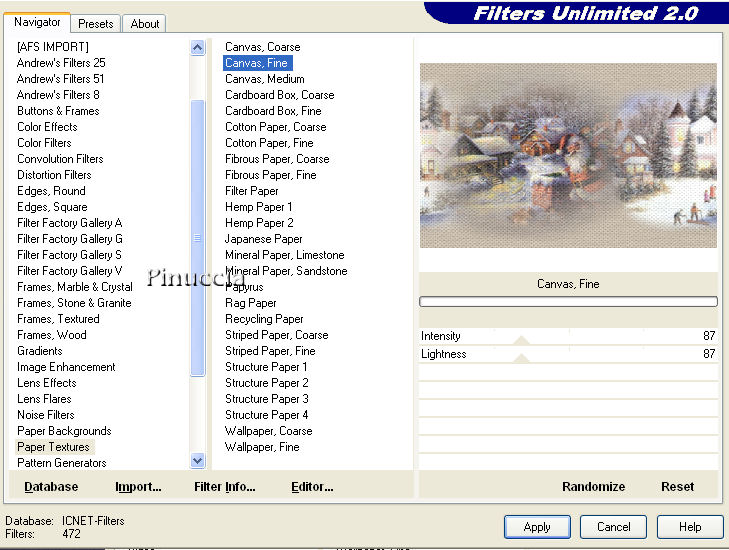This screenshot has width=729, height=550.
Task: Select the [AFS IMPORT] category
Action: (53, 47)
